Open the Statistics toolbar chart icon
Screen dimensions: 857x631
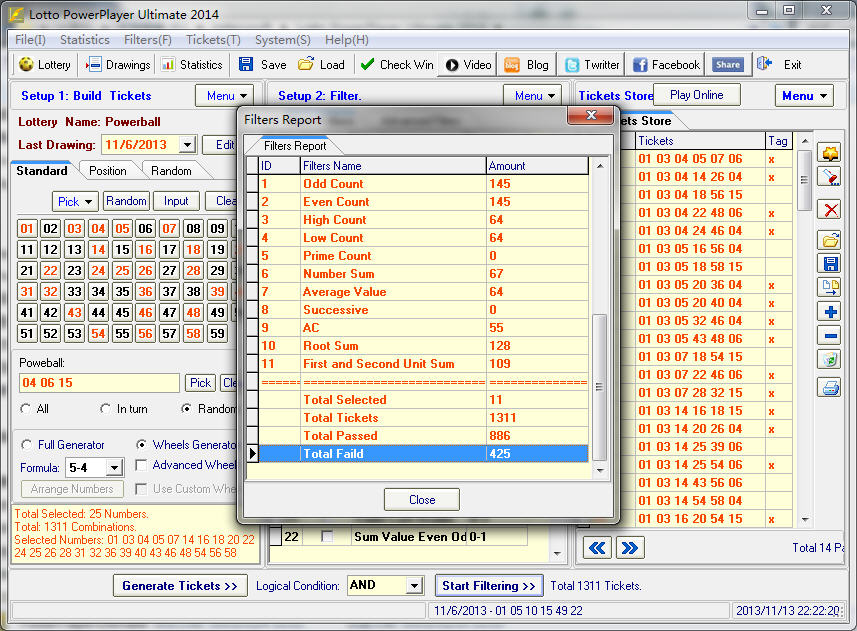[x=168, y=64]
